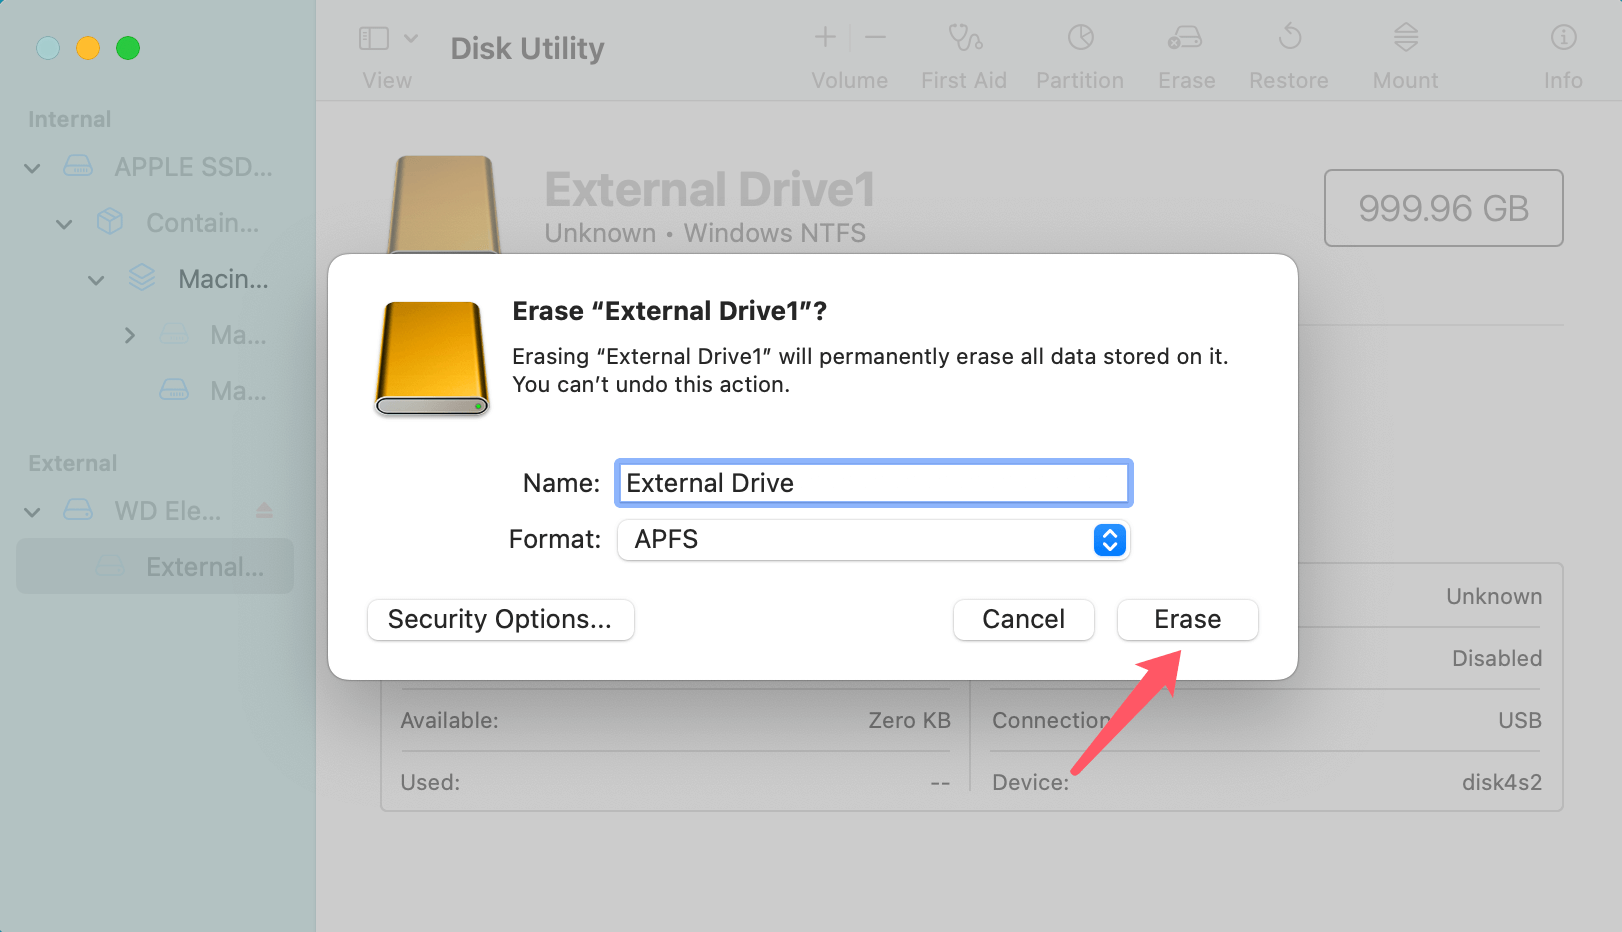The height and width of the screenshot is (932, 1622).
Task: Collapse the WD Elements entry
Action: click(32, 511)
